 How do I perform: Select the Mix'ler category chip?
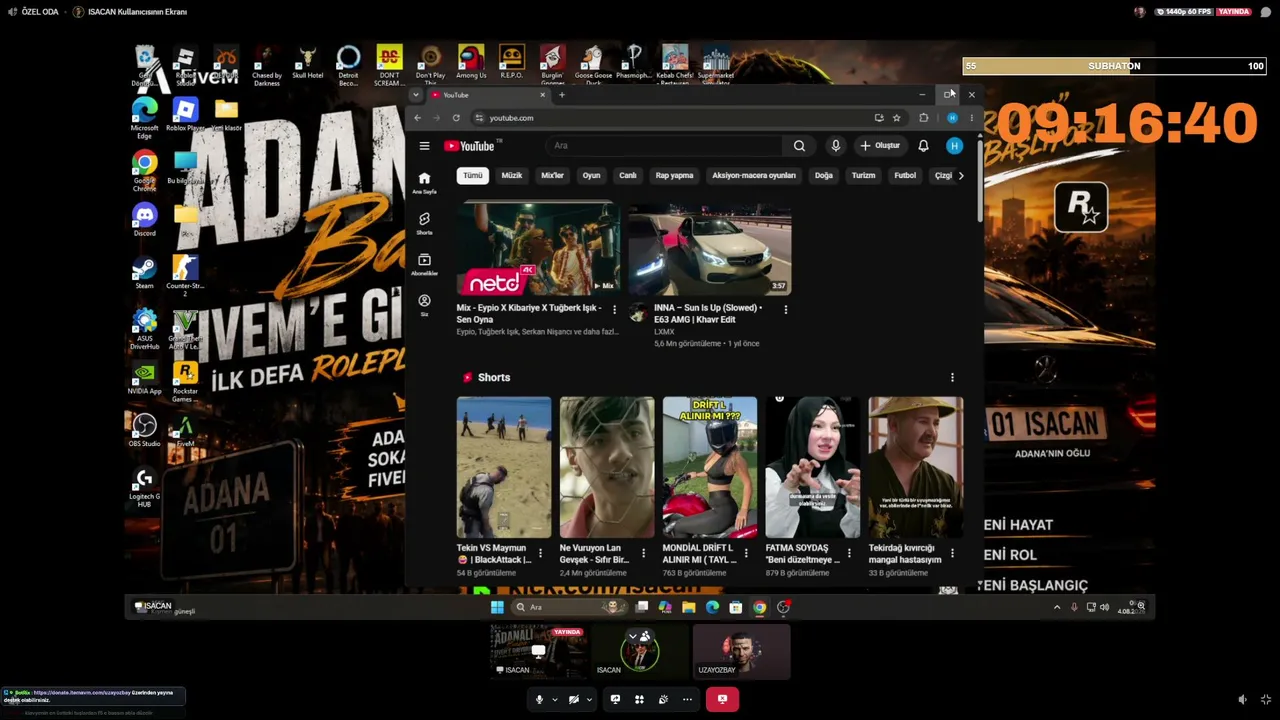coord(552,176)
